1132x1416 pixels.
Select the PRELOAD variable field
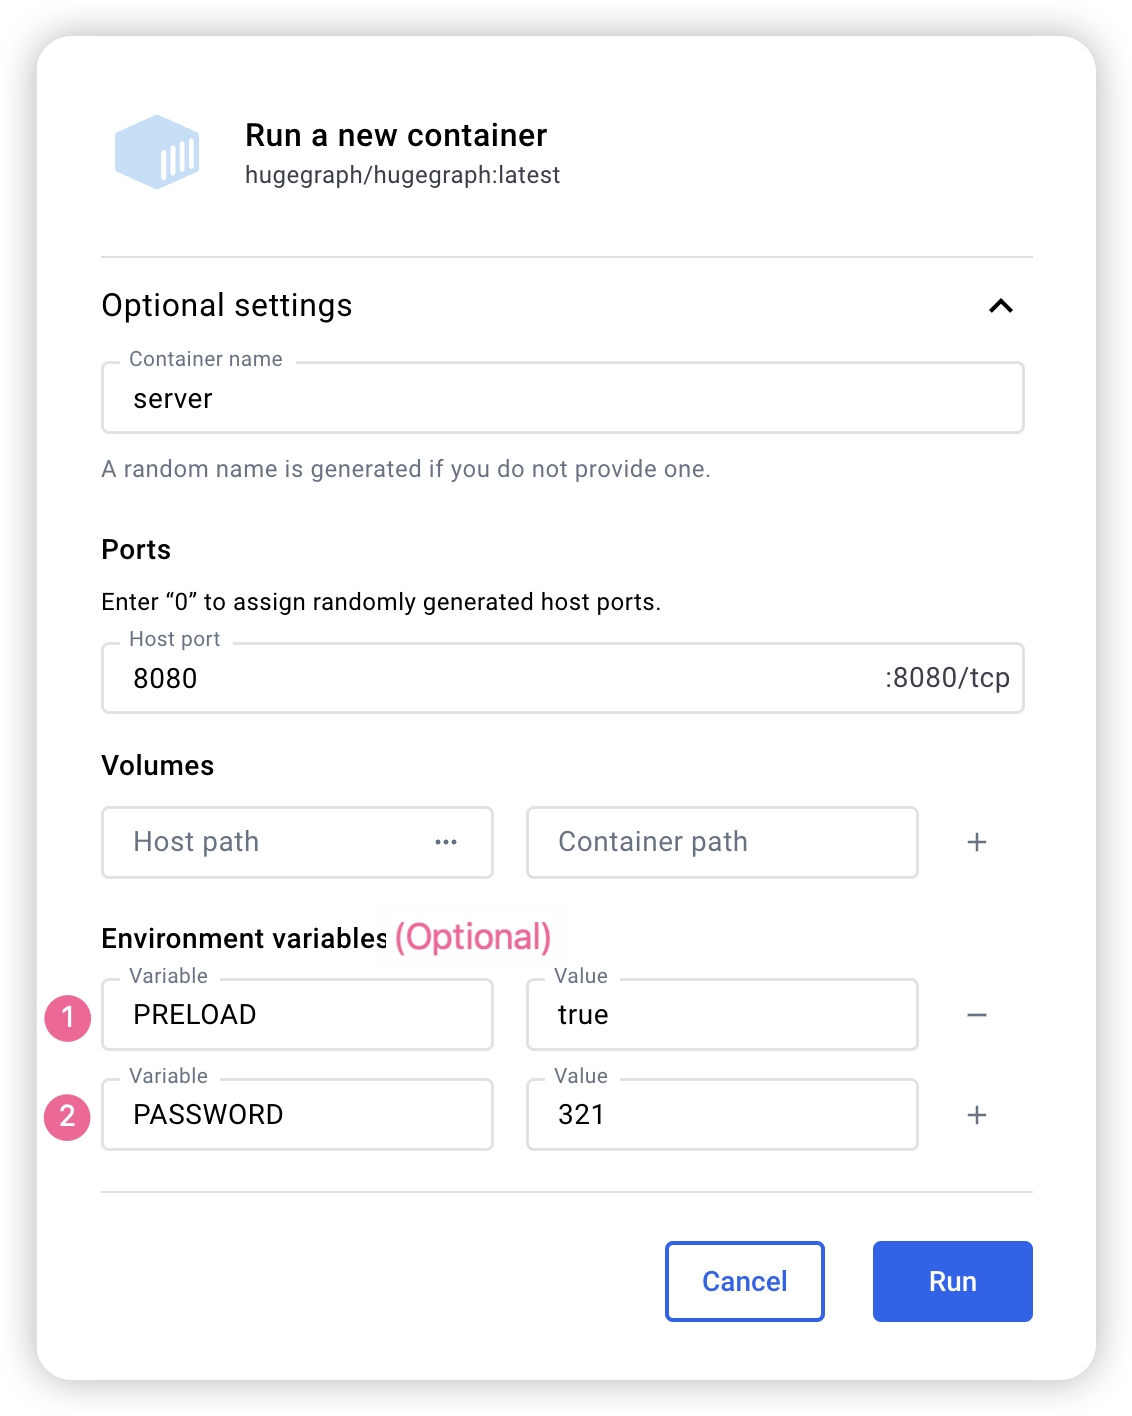297,1014
